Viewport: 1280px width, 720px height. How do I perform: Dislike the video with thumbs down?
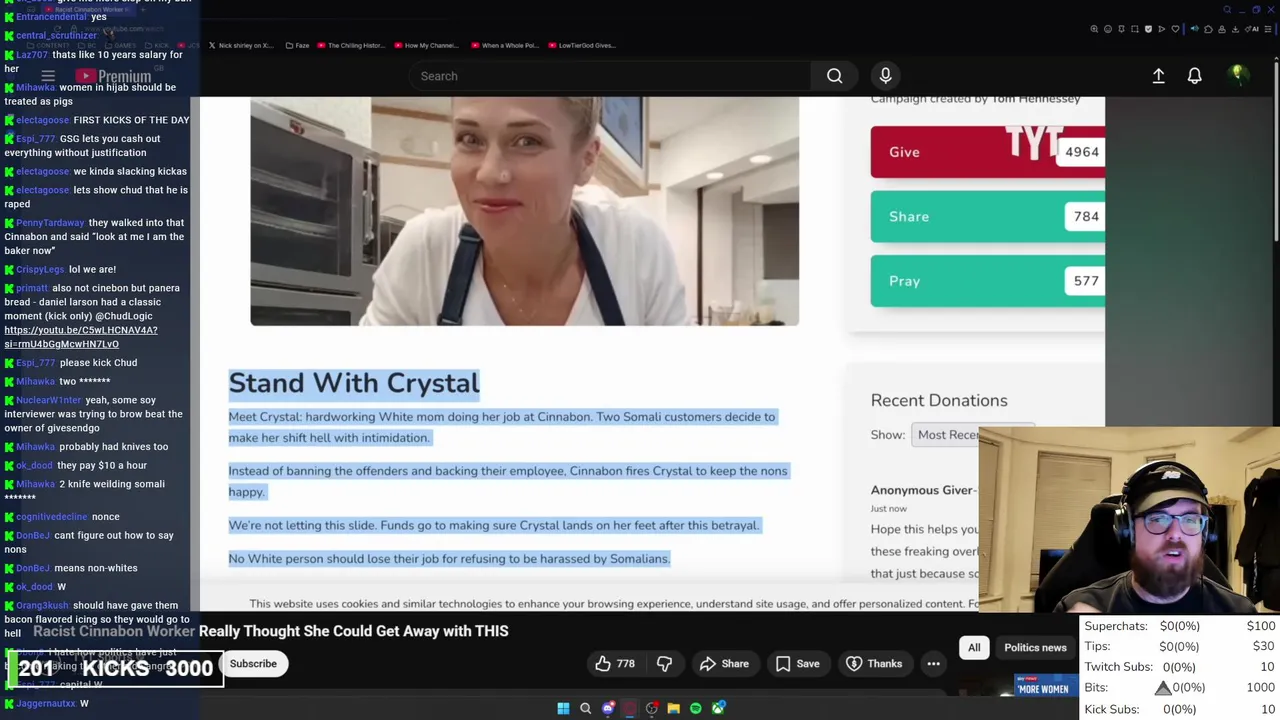tap(664, 664)
